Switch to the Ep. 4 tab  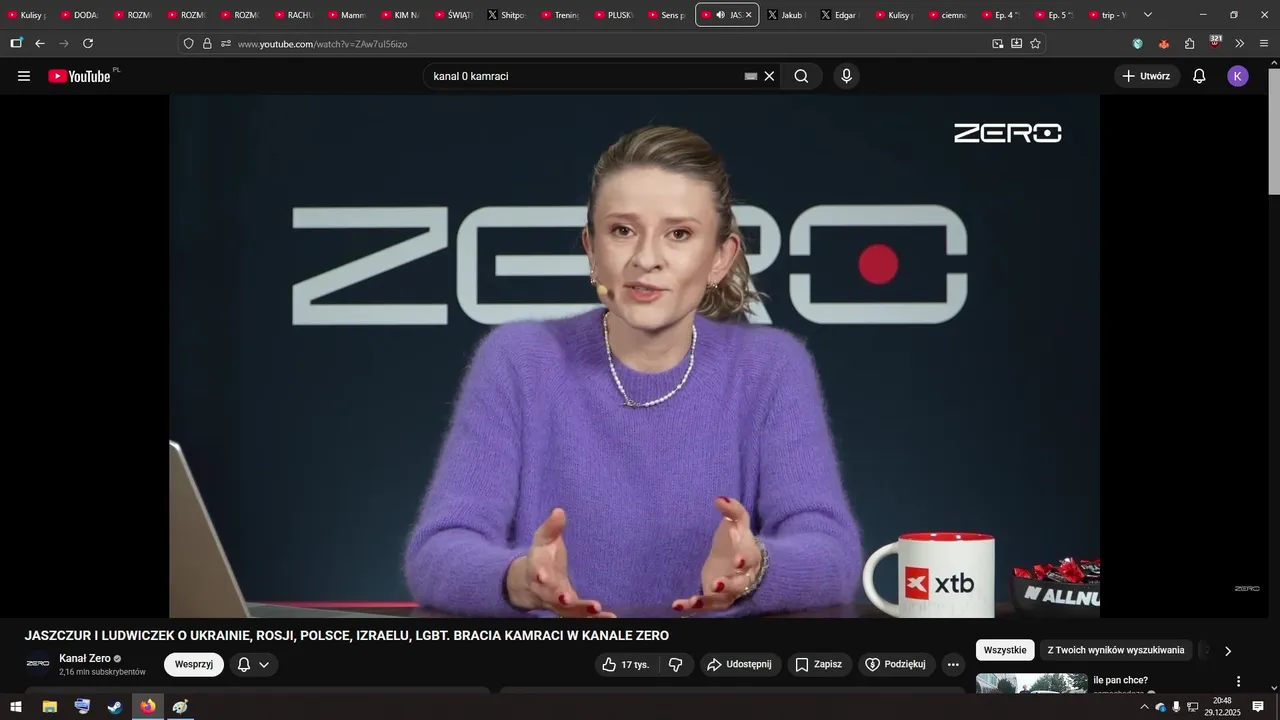pos(1000,15)
